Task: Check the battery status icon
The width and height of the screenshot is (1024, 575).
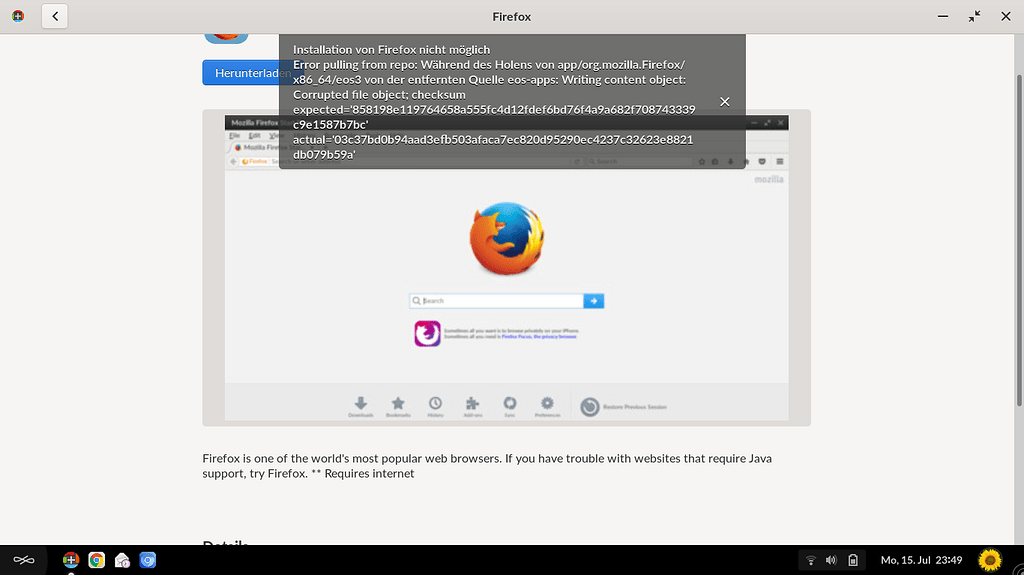Action: tap(852, 560)
